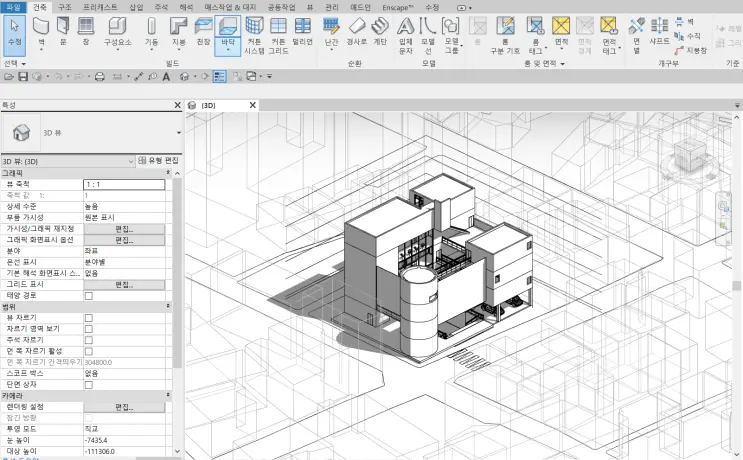Select the 커튼 시스템 tool
The width and height of the screenshot is (743, 460).
[x=254, y=36]
